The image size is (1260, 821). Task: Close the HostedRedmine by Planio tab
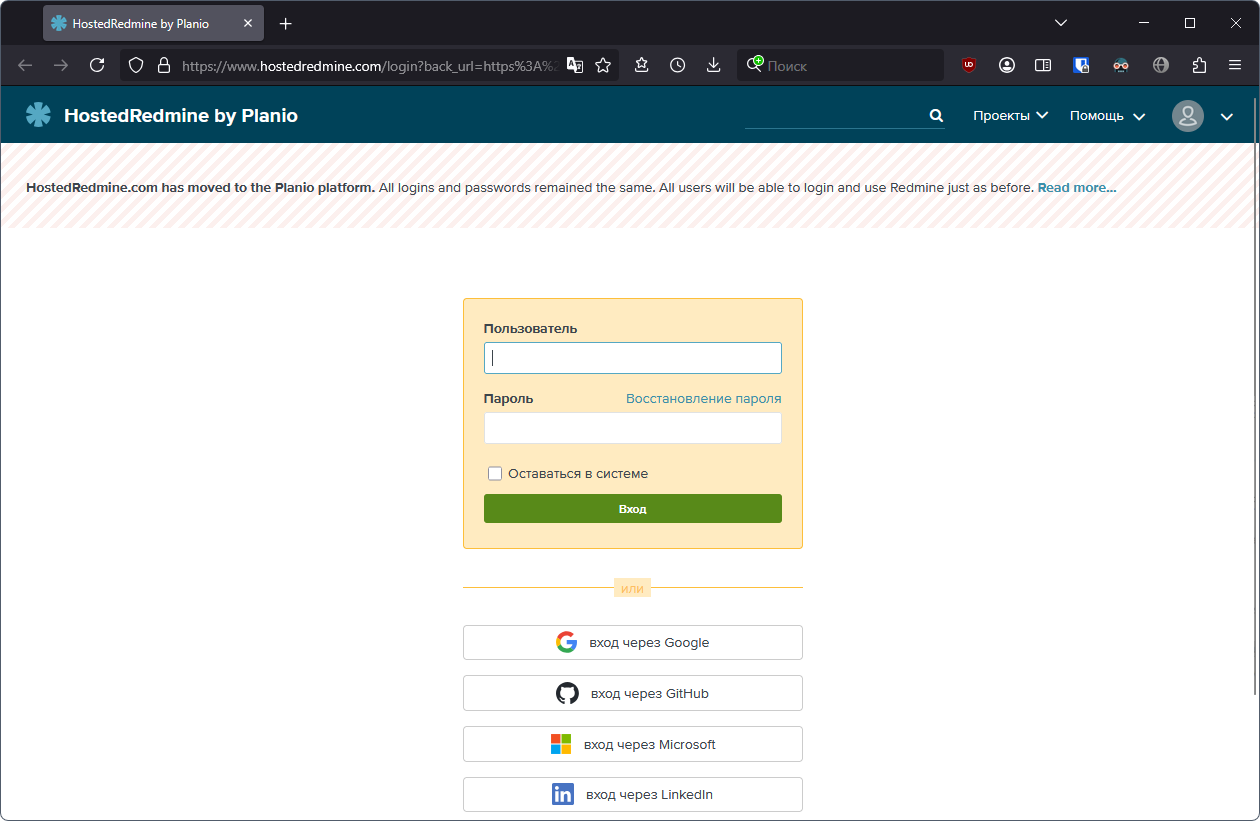[248, 23]
